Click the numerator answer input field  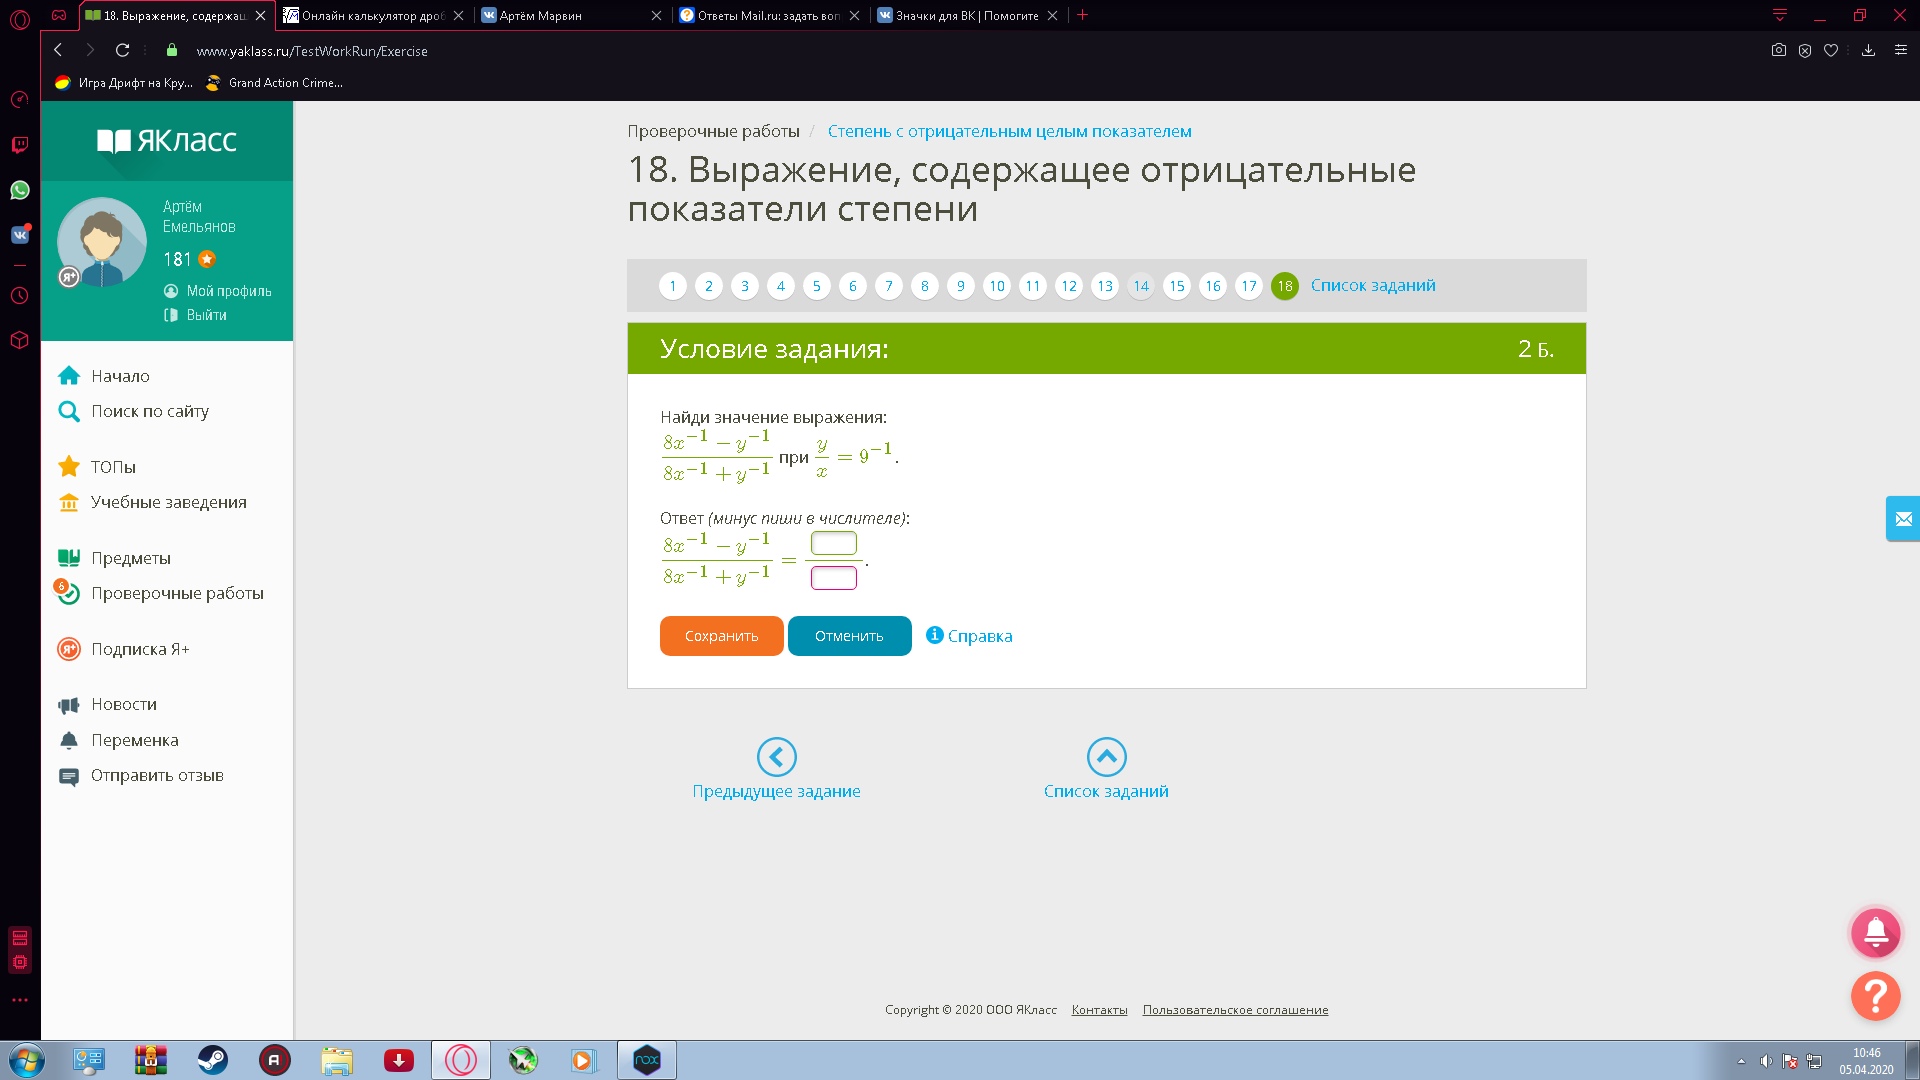coord(833,543)
